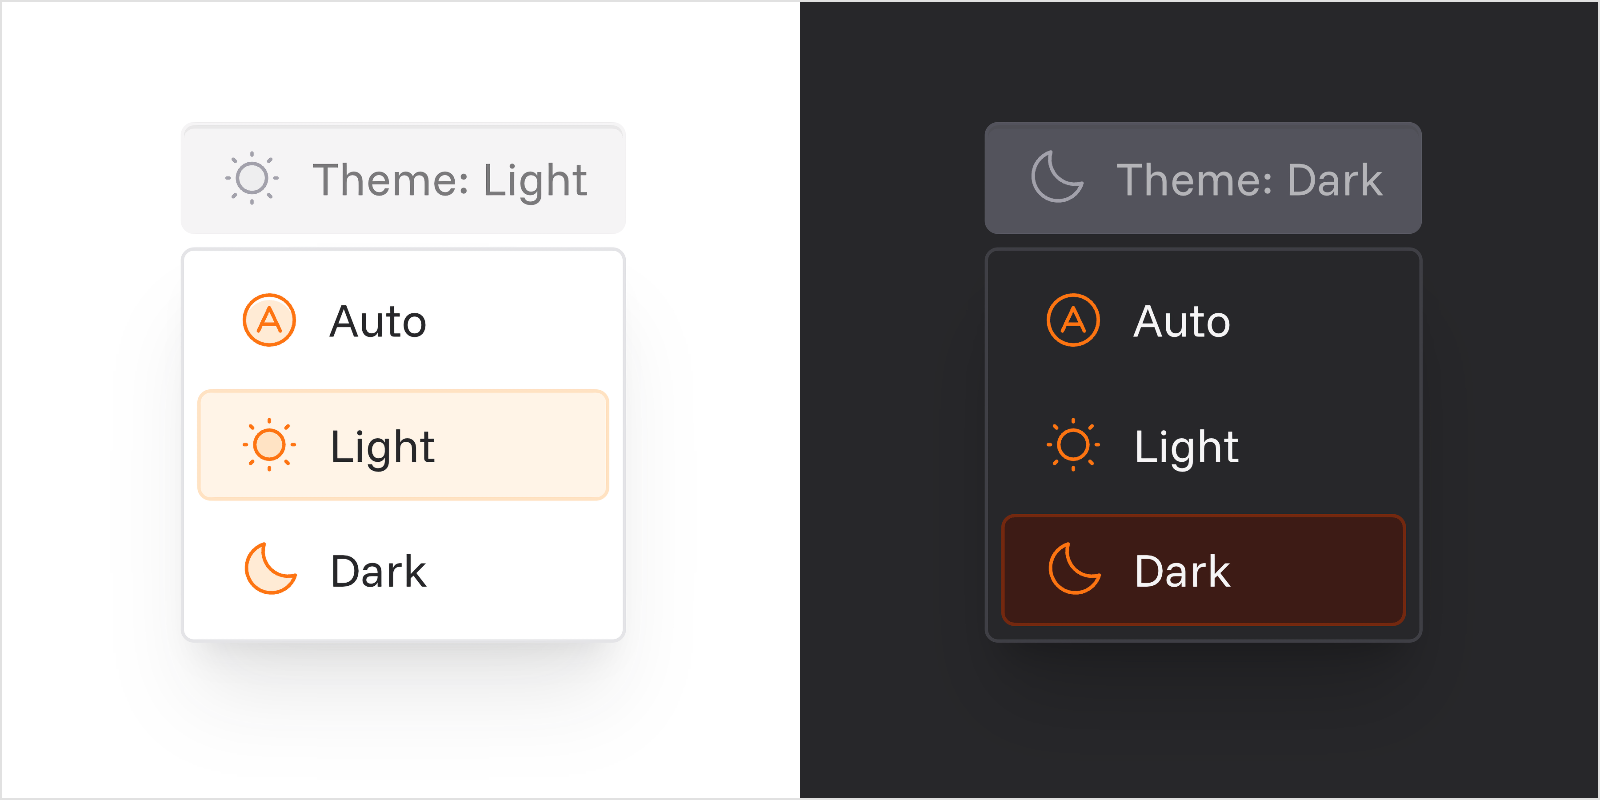Choose Auto in the dark theme menu

coord(1203,321)
